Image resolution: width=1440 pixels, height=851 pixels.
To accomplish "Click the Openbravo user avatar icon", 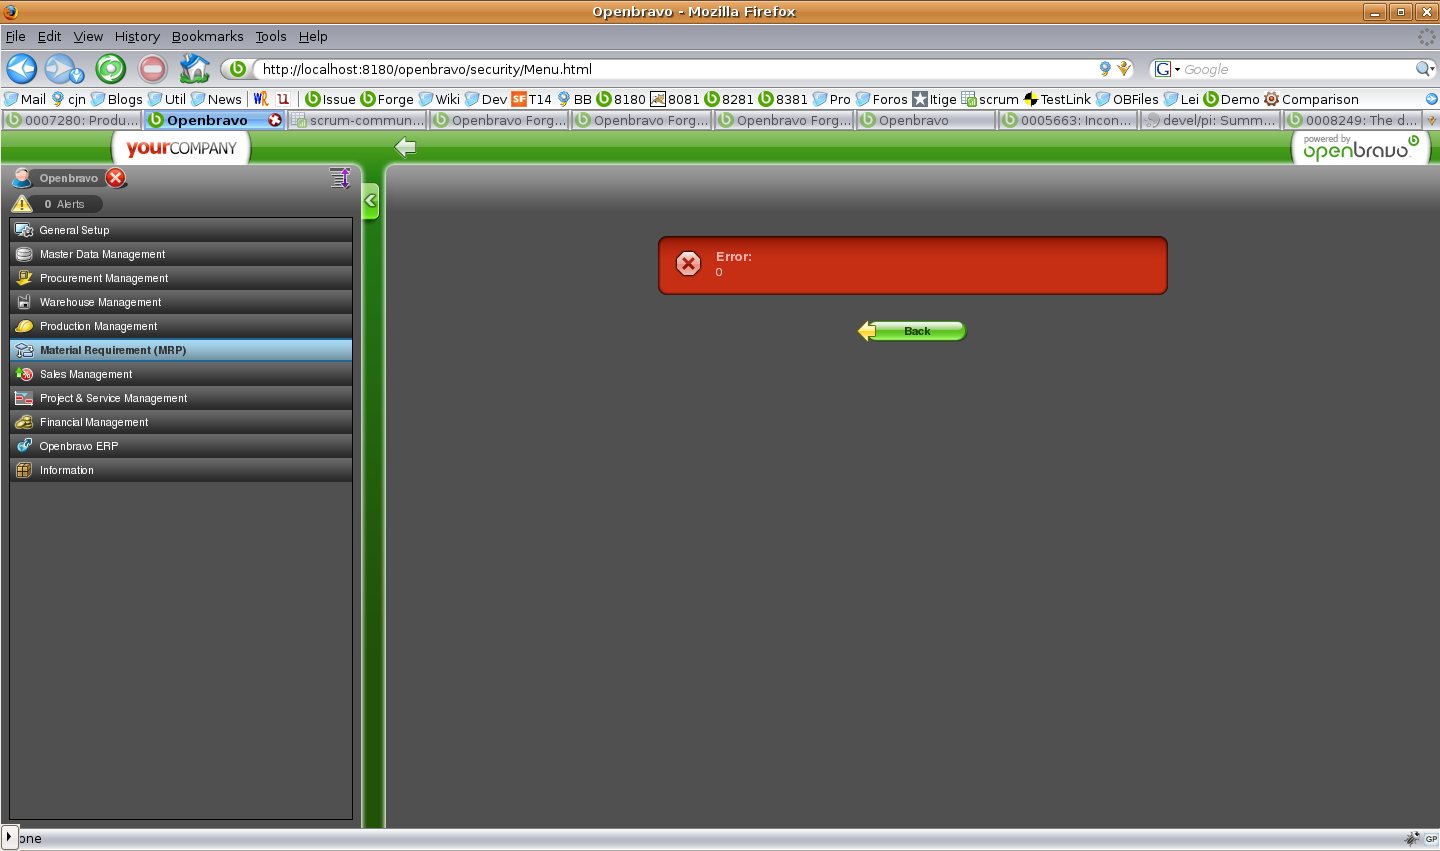I will click(22, 178).
